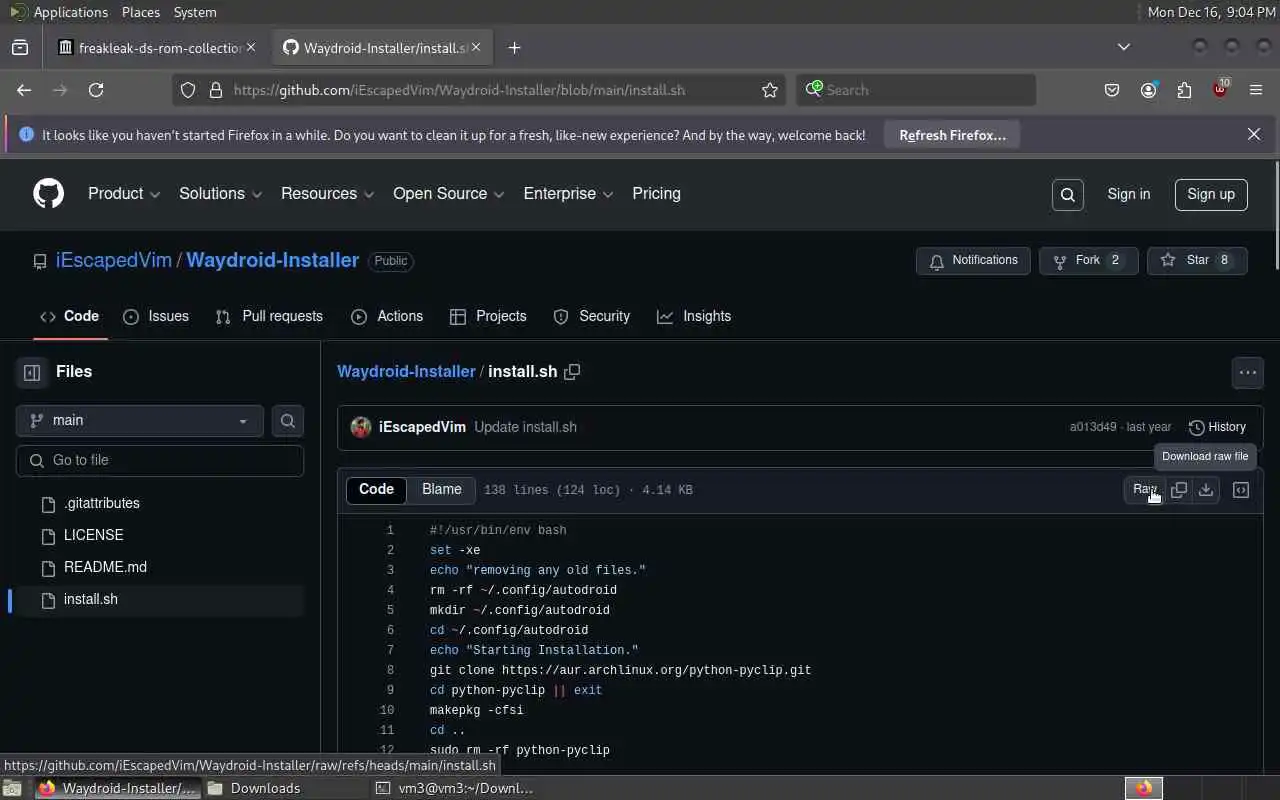Image resolution: width=1280 pixels, height=800 pixels.
Task: Click the Sign in link
Action: click(x=1129, y=194)
